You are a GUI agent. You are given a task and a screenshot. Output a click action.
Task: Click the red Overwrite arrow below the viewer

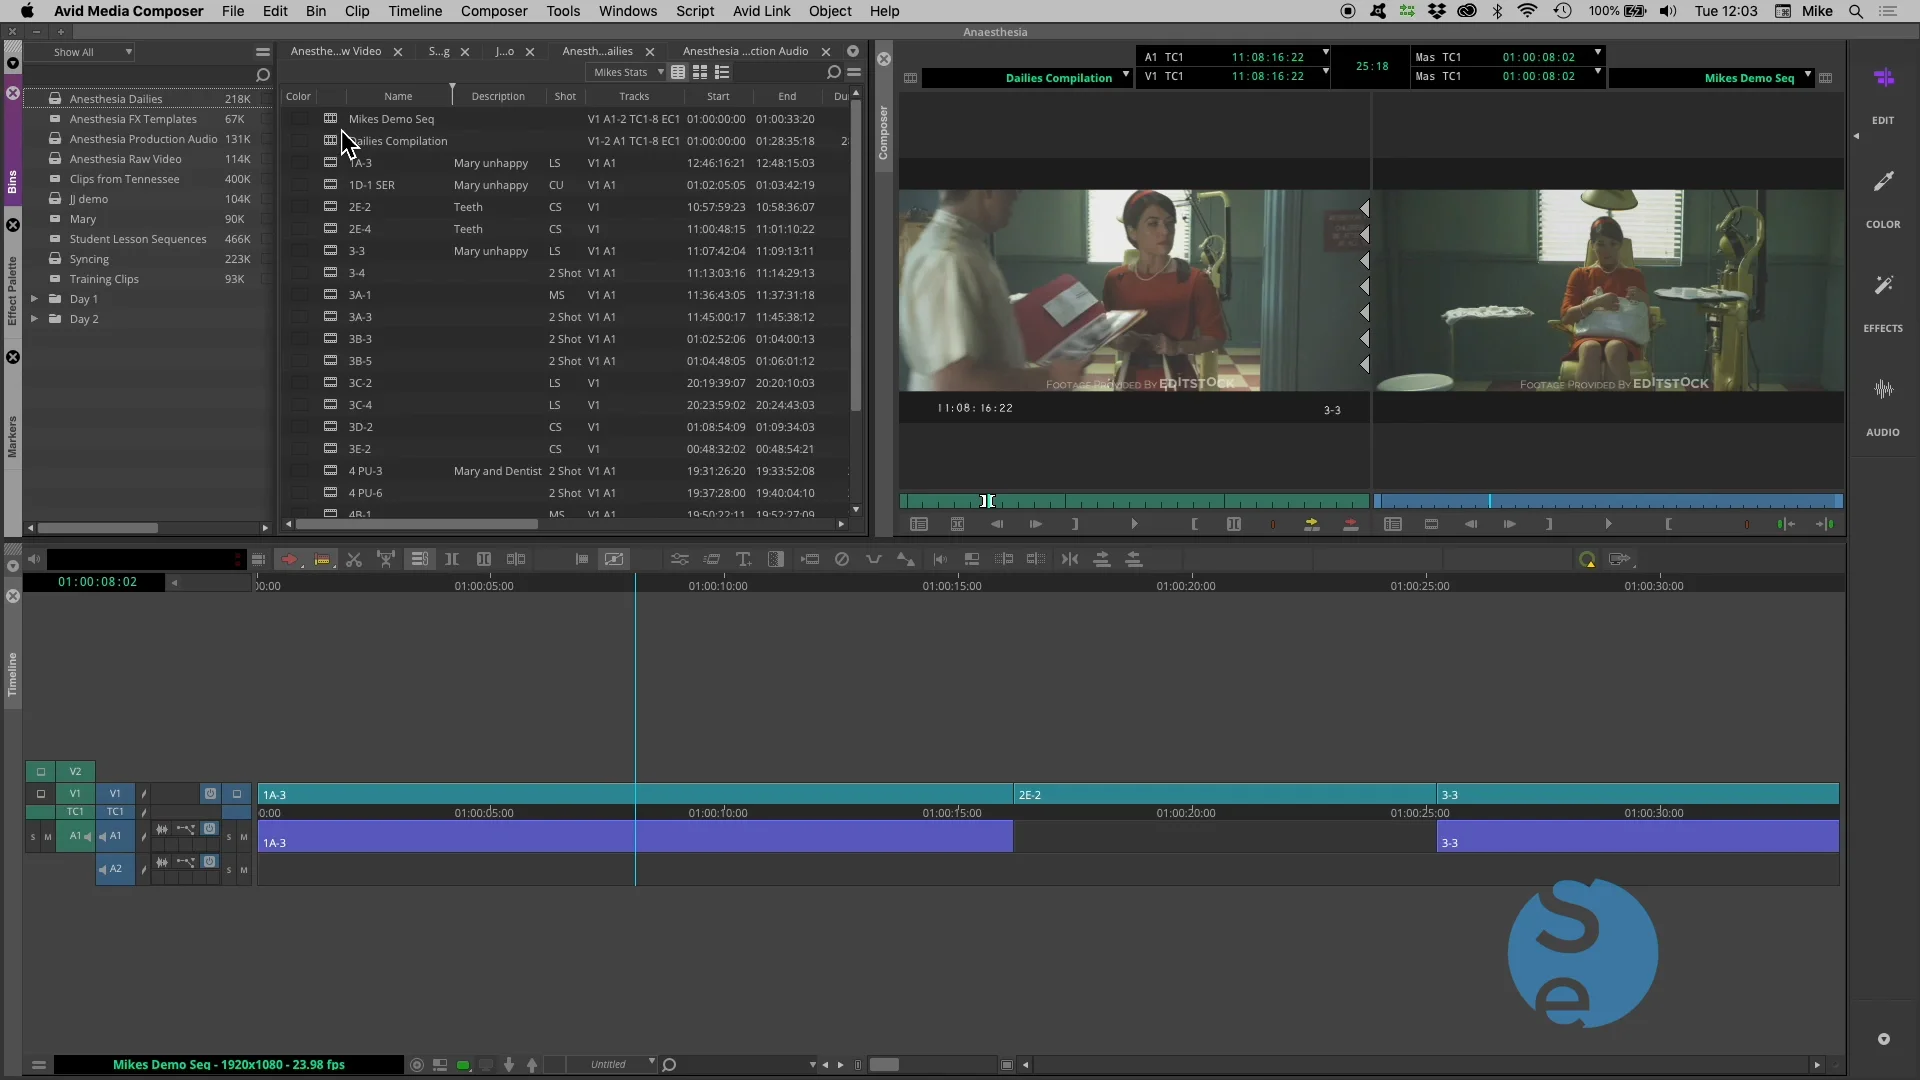1350,524
